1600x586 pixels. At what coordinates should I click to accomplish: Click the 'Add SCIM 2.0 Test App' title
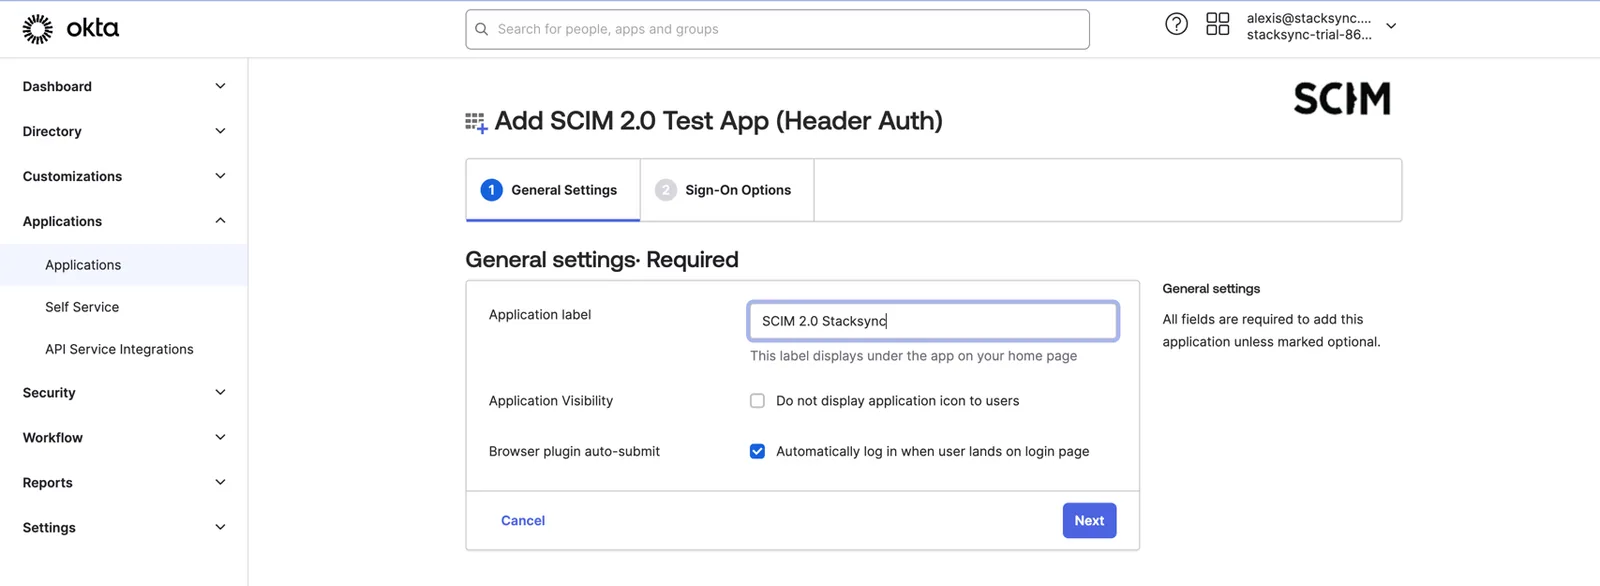pos(718,121)
